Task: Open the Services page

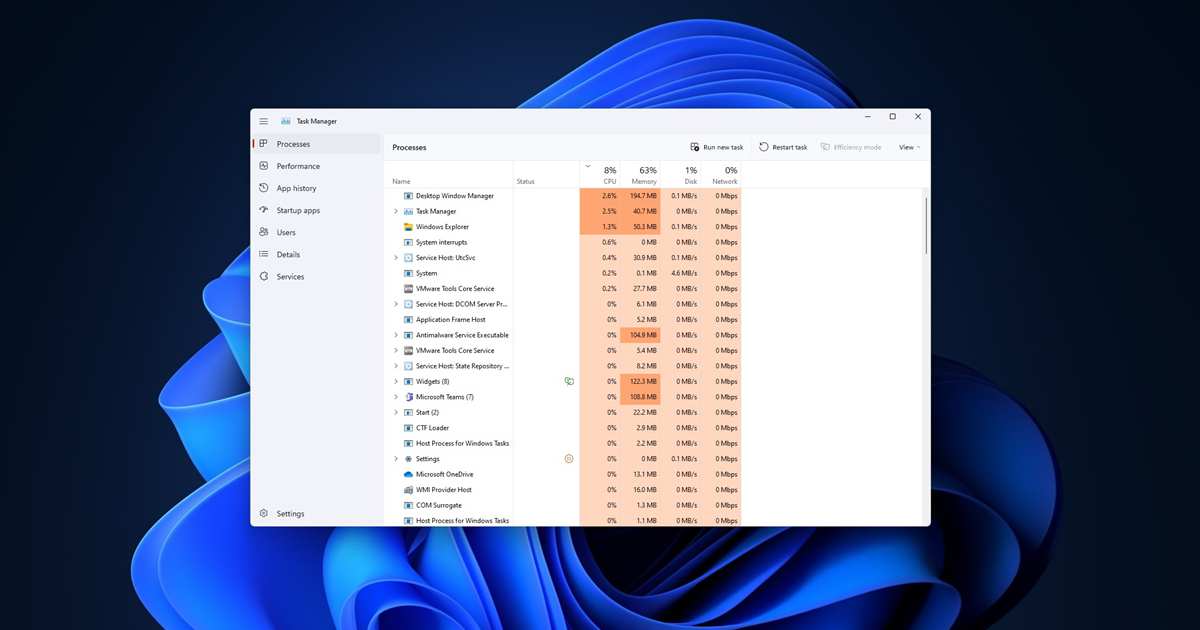Action: point(316,276)
